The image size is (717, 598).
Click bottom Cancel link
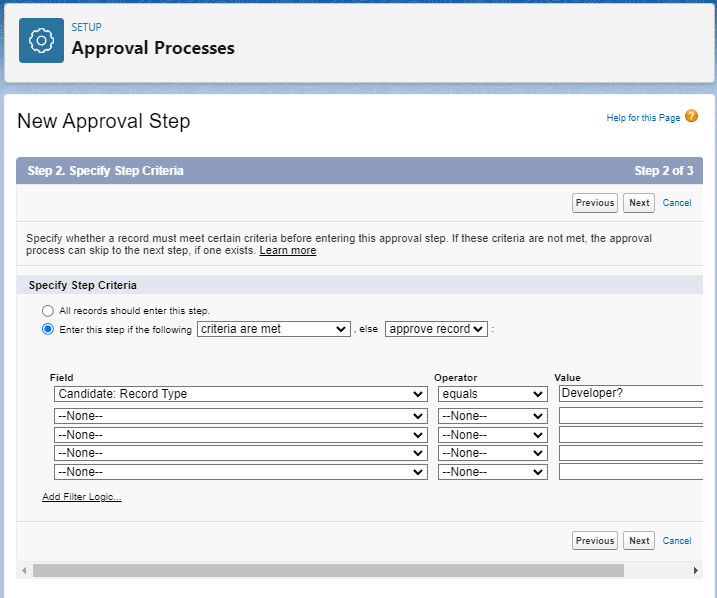click(677, 541)
